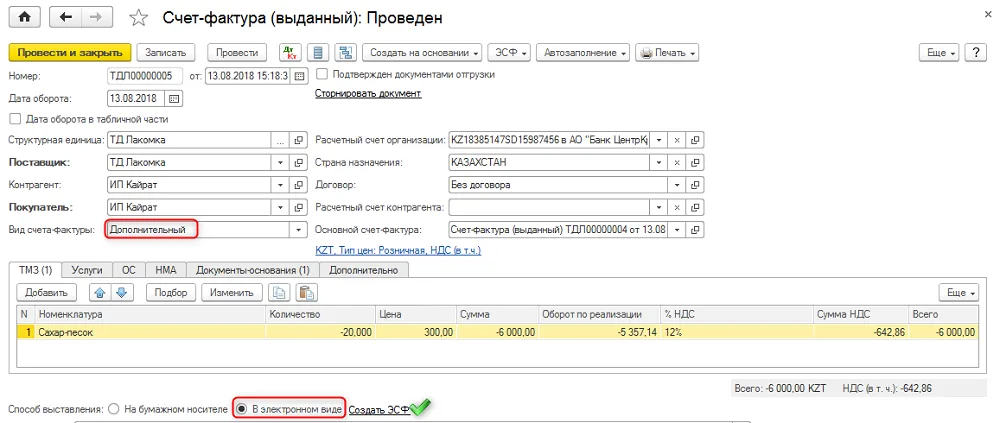Open the Автозаполнение dropdown
The image size is (1000, 423).
point(583,53)
